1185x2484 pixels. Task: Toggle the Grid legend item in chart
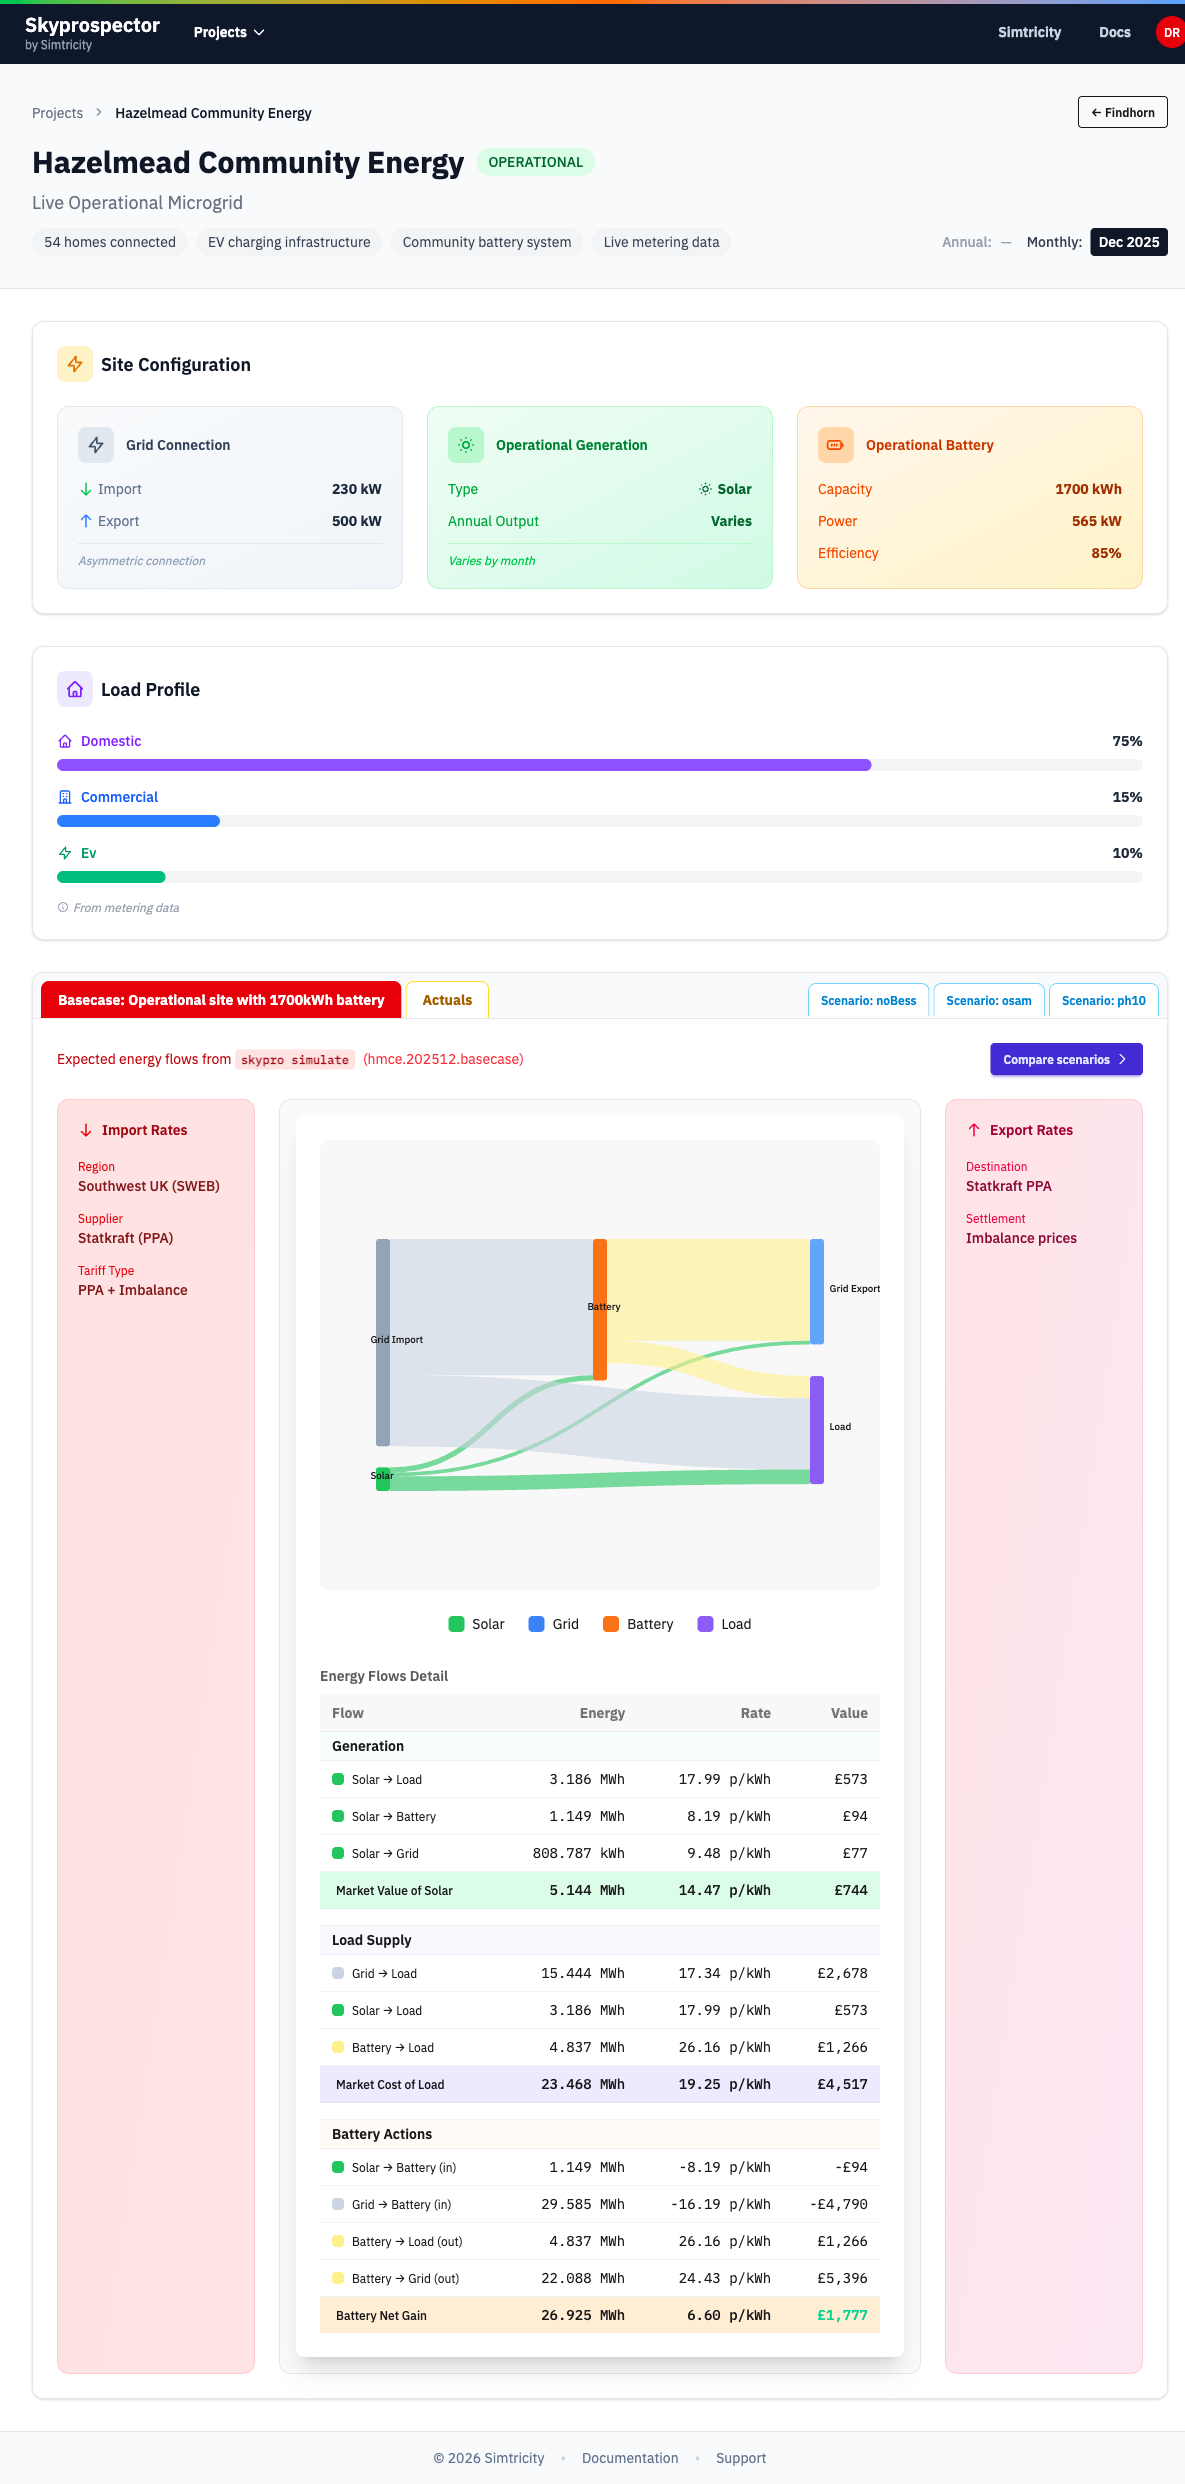[554, 1624]
